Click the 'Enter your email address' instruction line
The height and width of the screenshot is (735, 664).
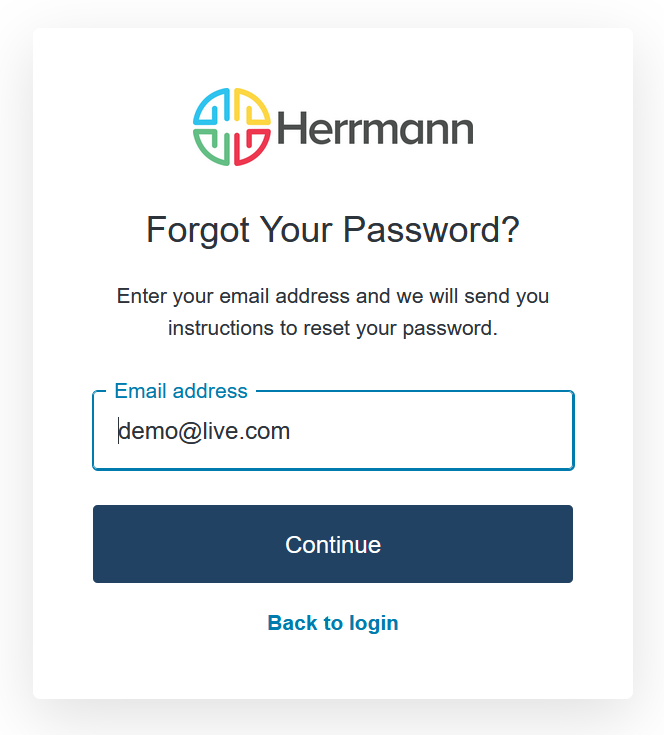pyautogui.click(x=333, y=296)
